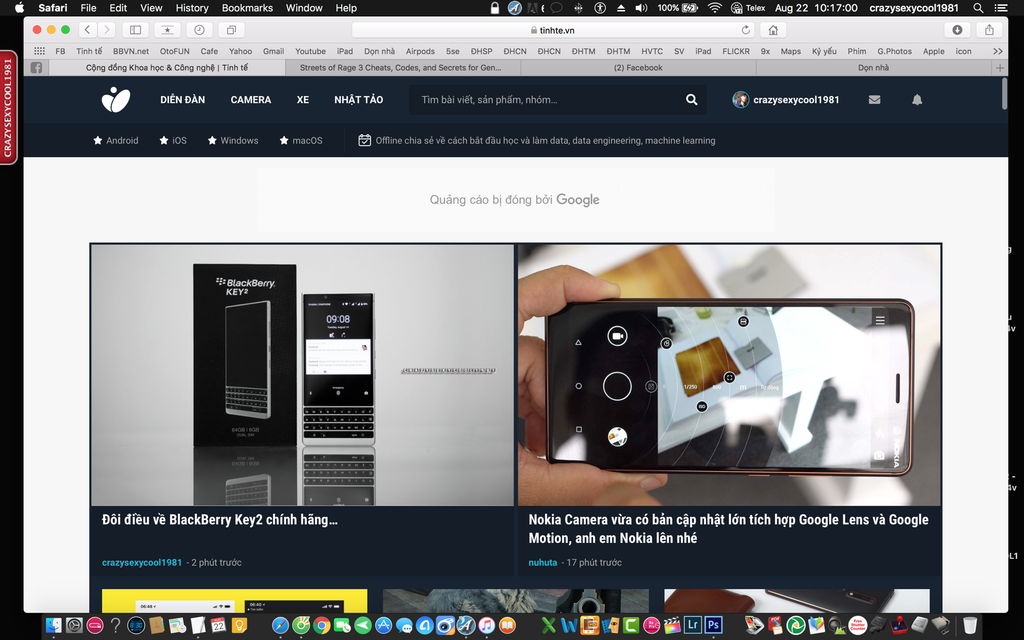Expand hidden bookmarks overflow chevron
The height and width of the screenshot is (640, 1024).
(997, 51)
